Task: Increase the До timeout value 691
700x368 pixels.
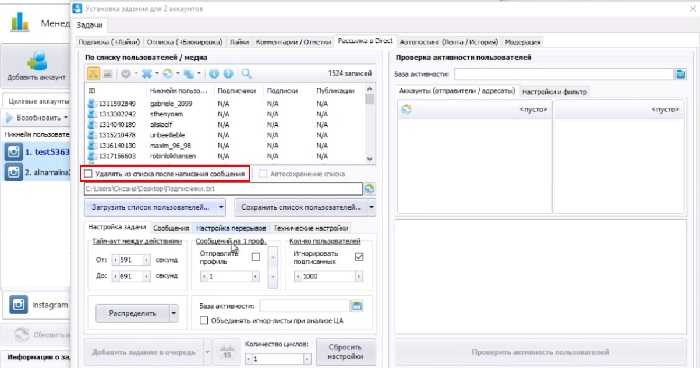Action: pos(146,276)
